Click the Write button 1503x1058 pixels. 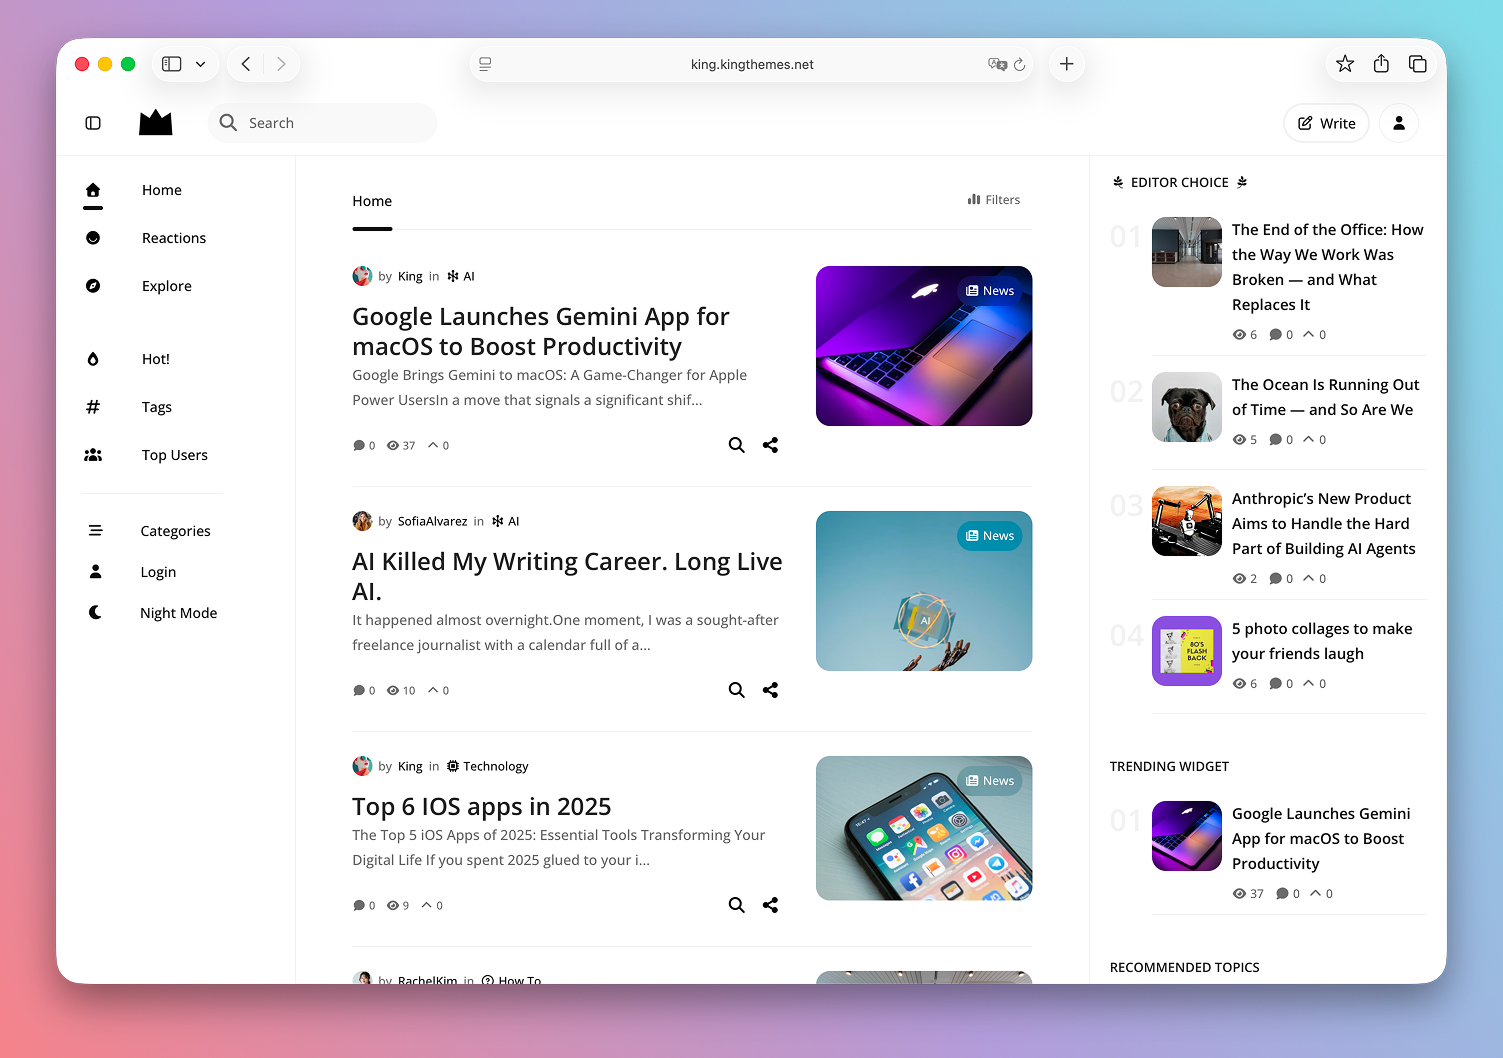(x=1326, y=123)
